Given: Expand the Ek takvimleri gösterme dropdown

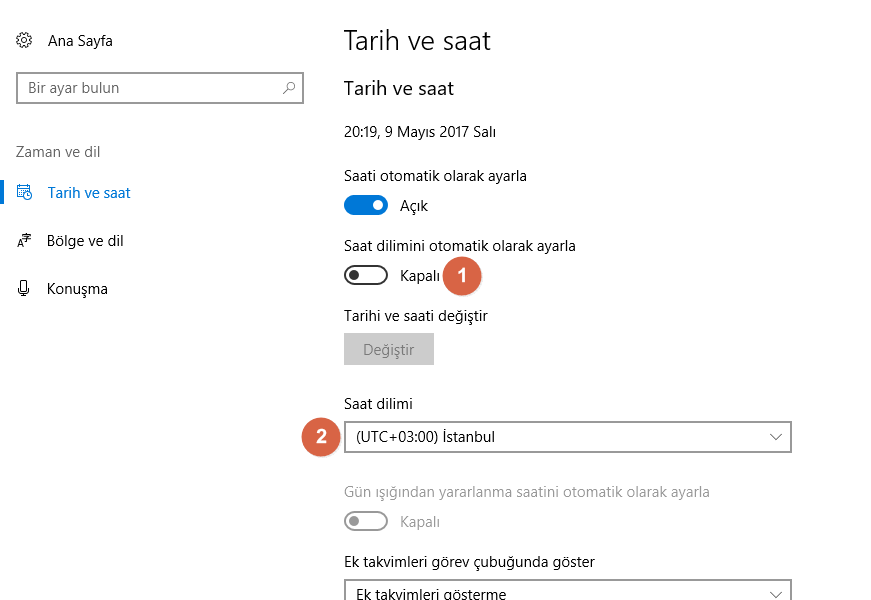Looking at the screenshot, I should click(x=567, y=590).
